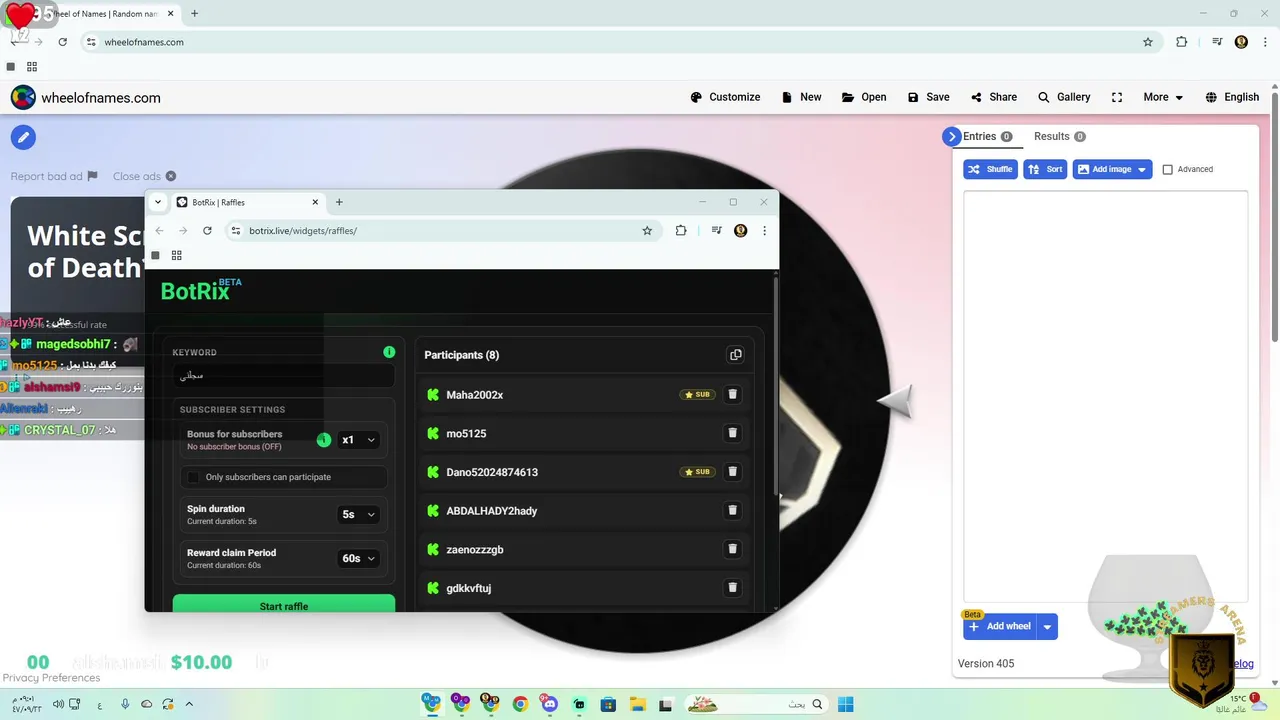Copy participants list icon
The width and height of the screenshot is (1280, 720).
736,355
